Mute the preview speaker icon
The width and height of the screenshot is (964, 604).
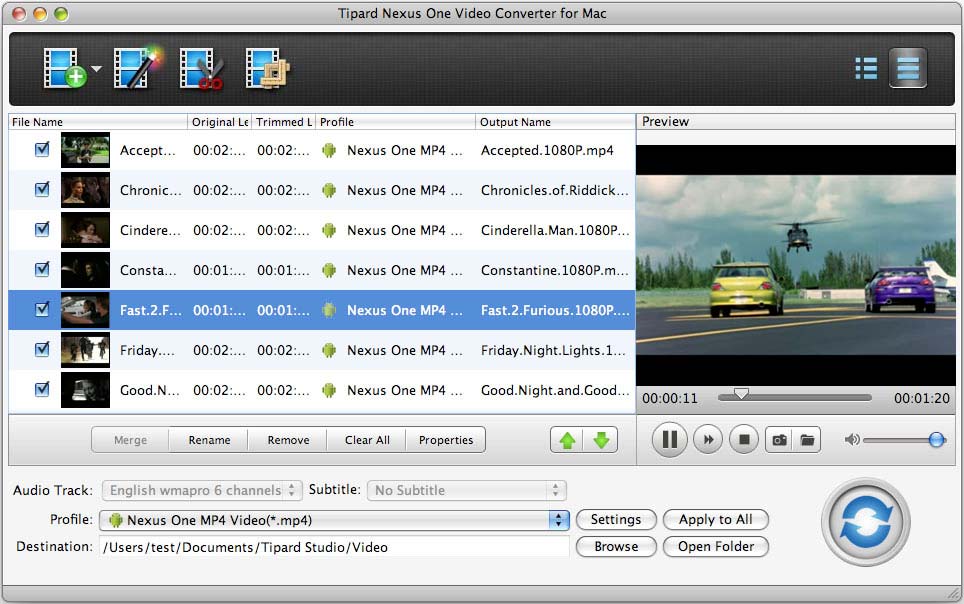[851, 439]
